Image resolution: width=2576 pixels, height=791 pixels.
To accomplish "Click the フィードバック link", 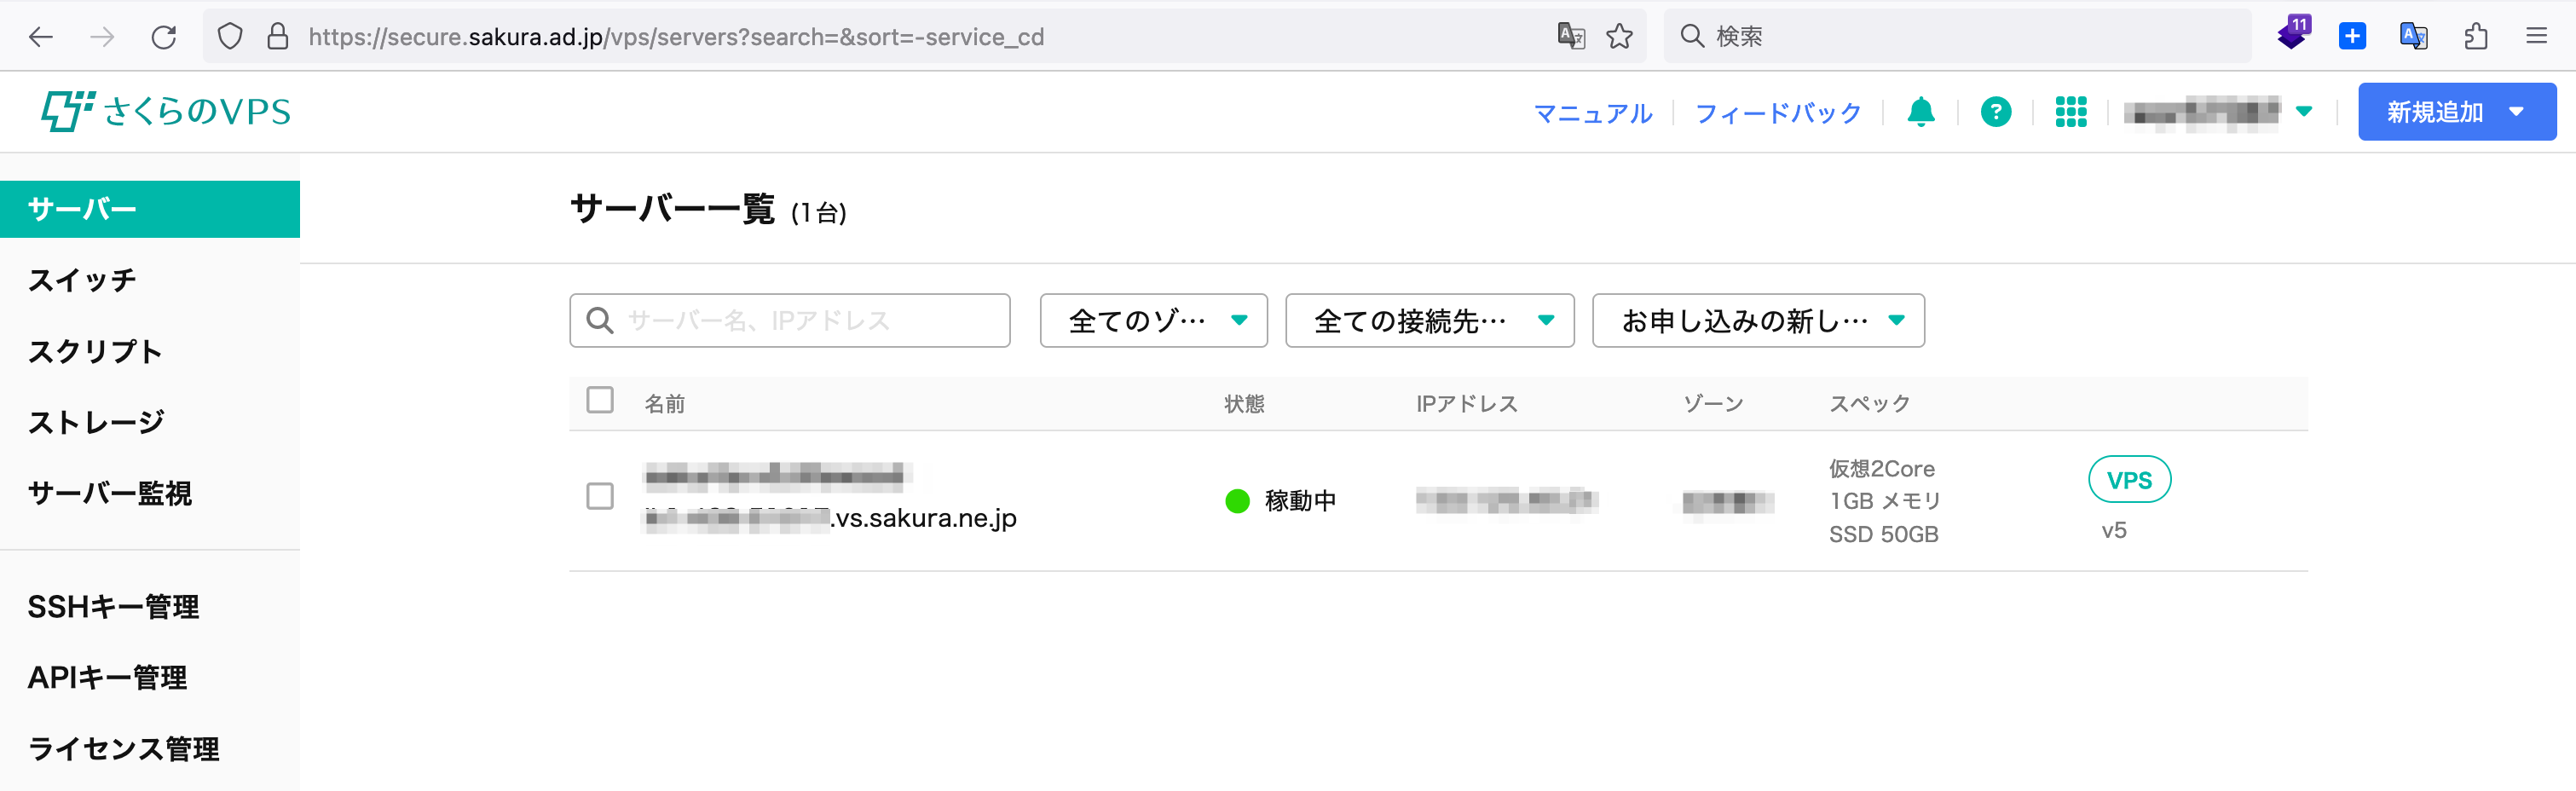I will coord(1777,113).
